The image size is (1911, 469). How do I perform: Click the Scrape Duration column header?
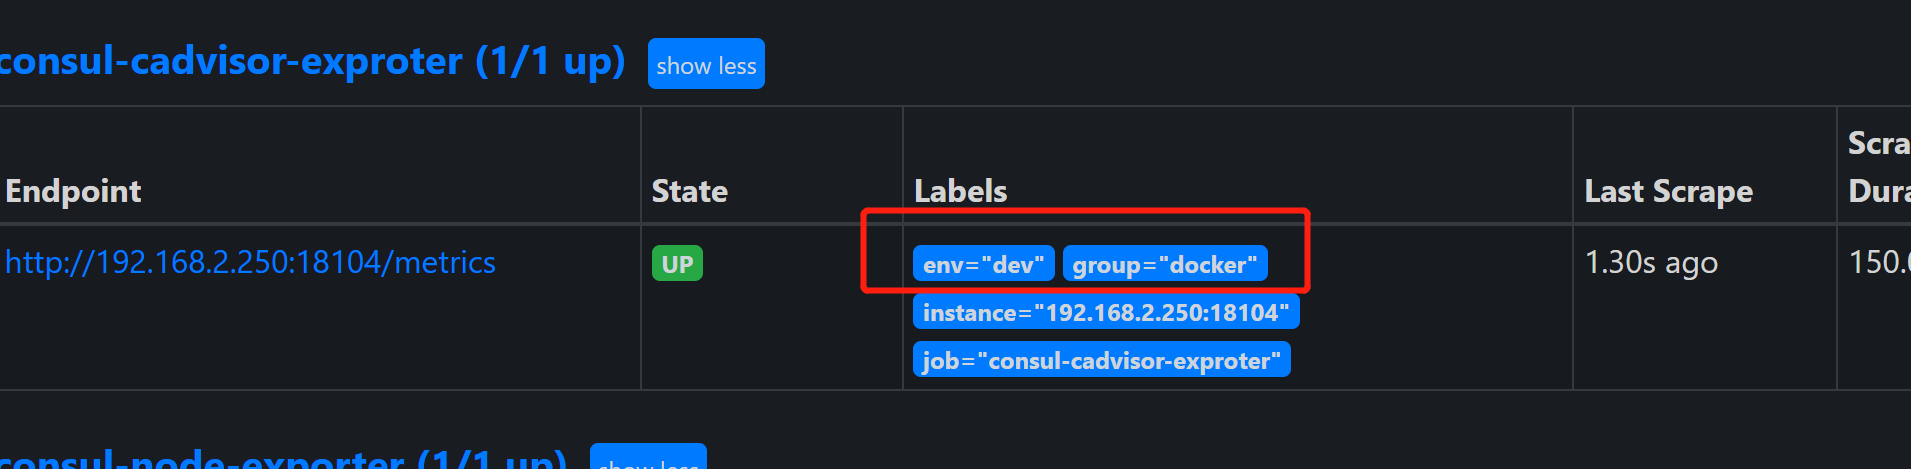[x=1878, y=167]
